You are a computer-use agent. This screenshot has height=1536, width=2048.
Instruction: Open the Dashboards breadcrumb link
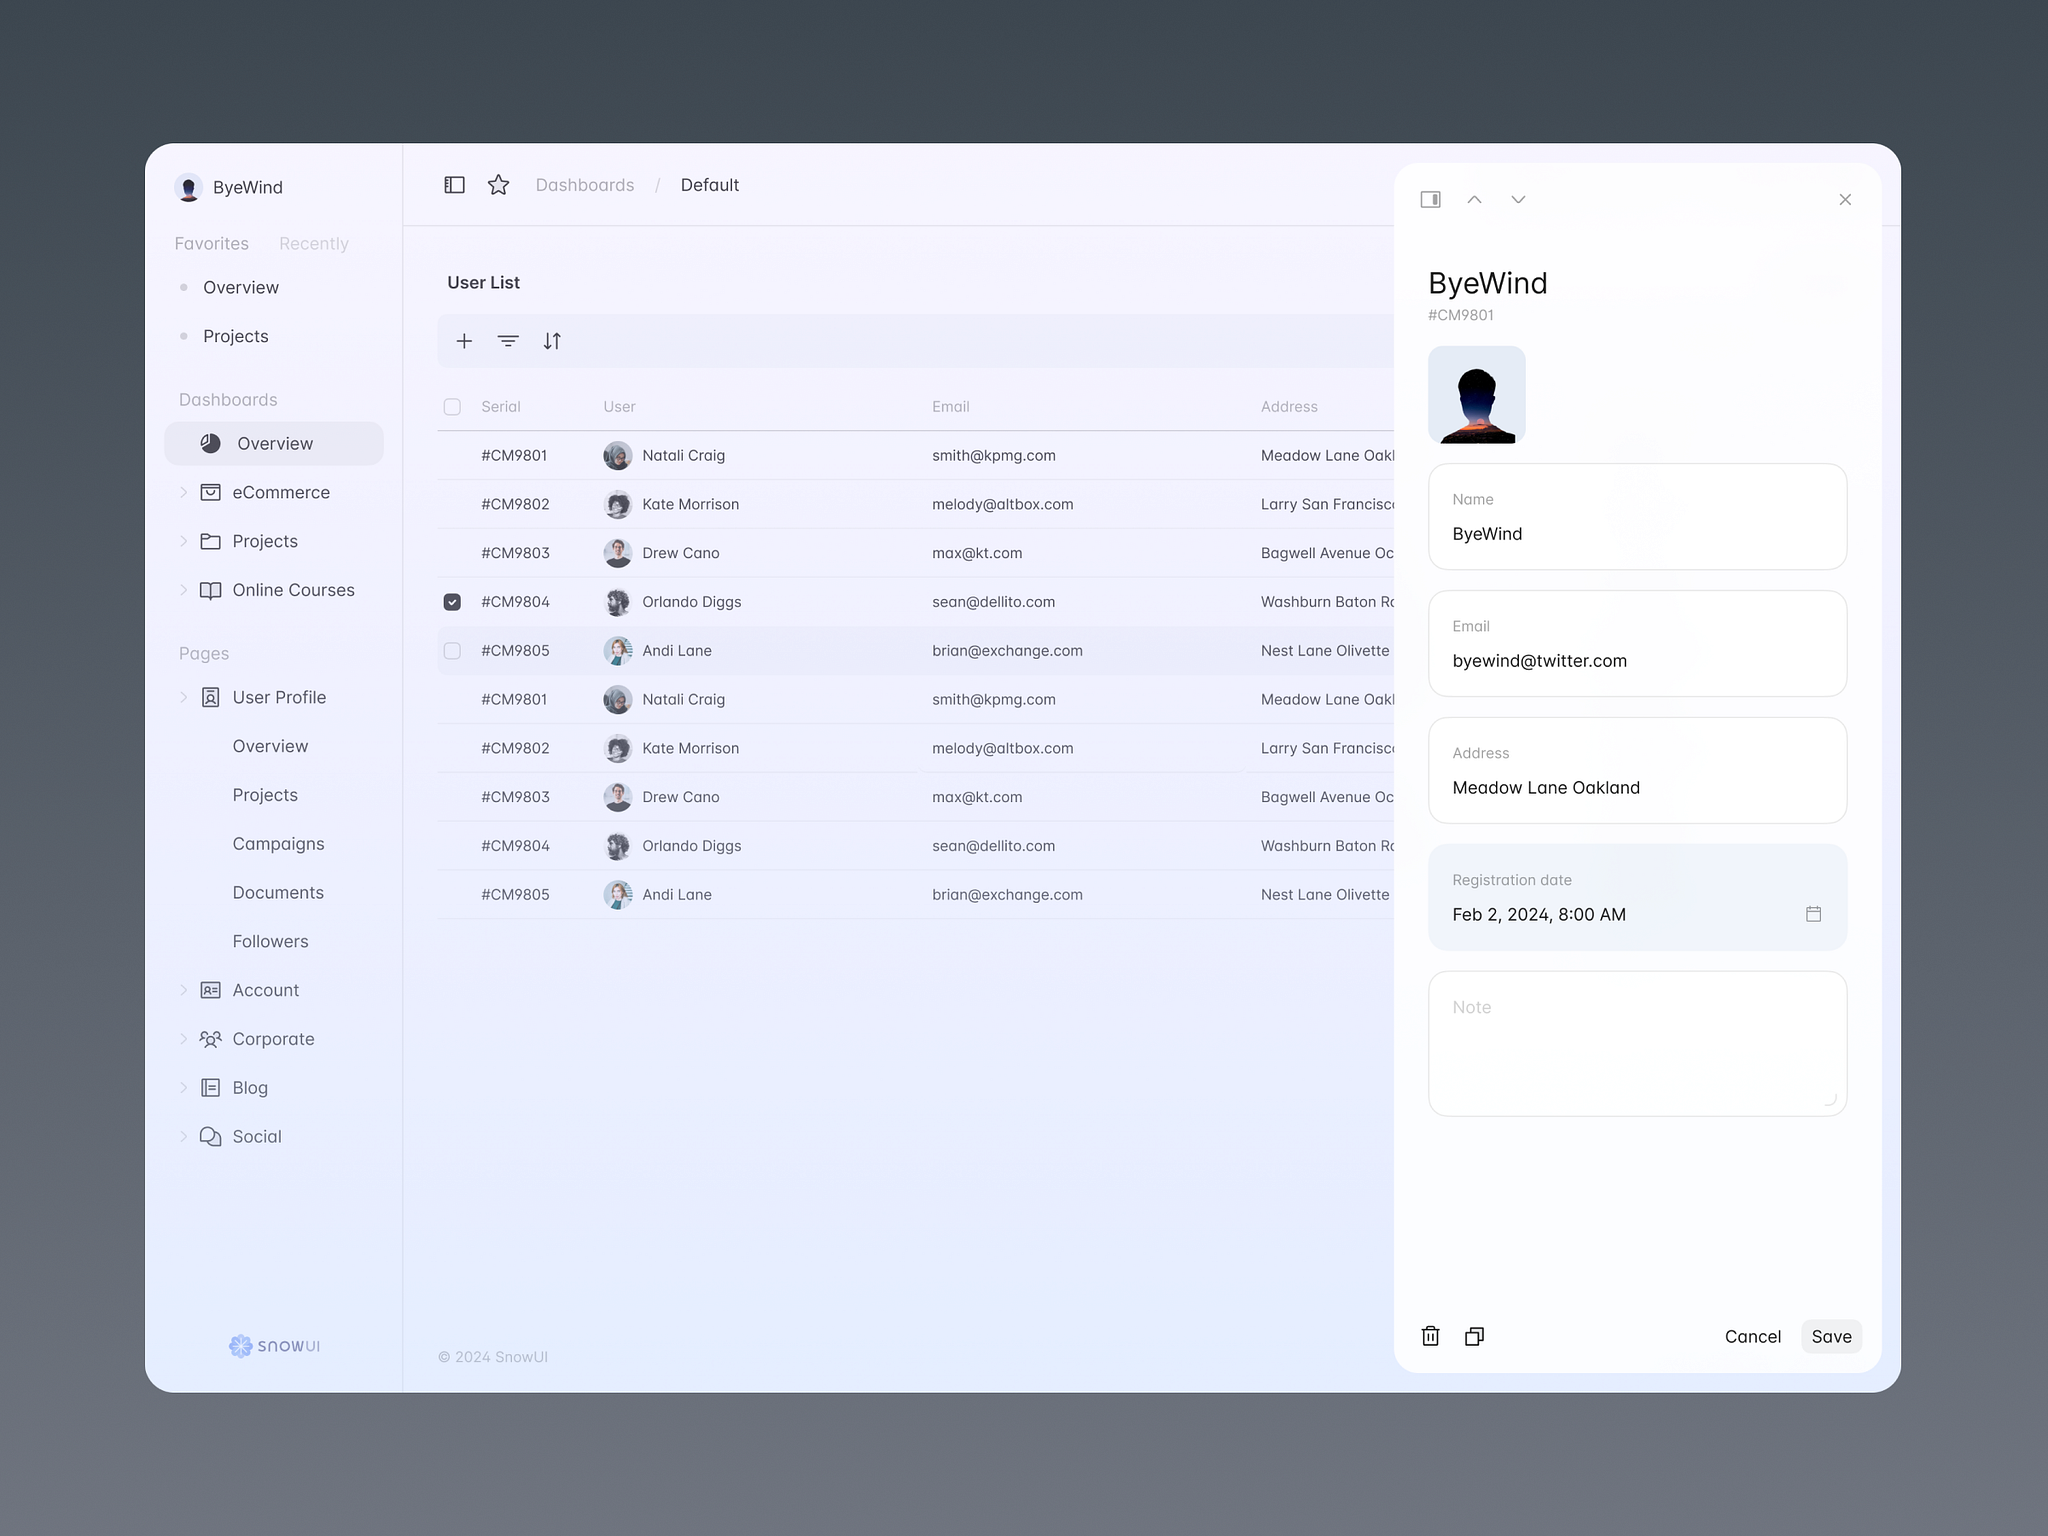pos(585,185)
